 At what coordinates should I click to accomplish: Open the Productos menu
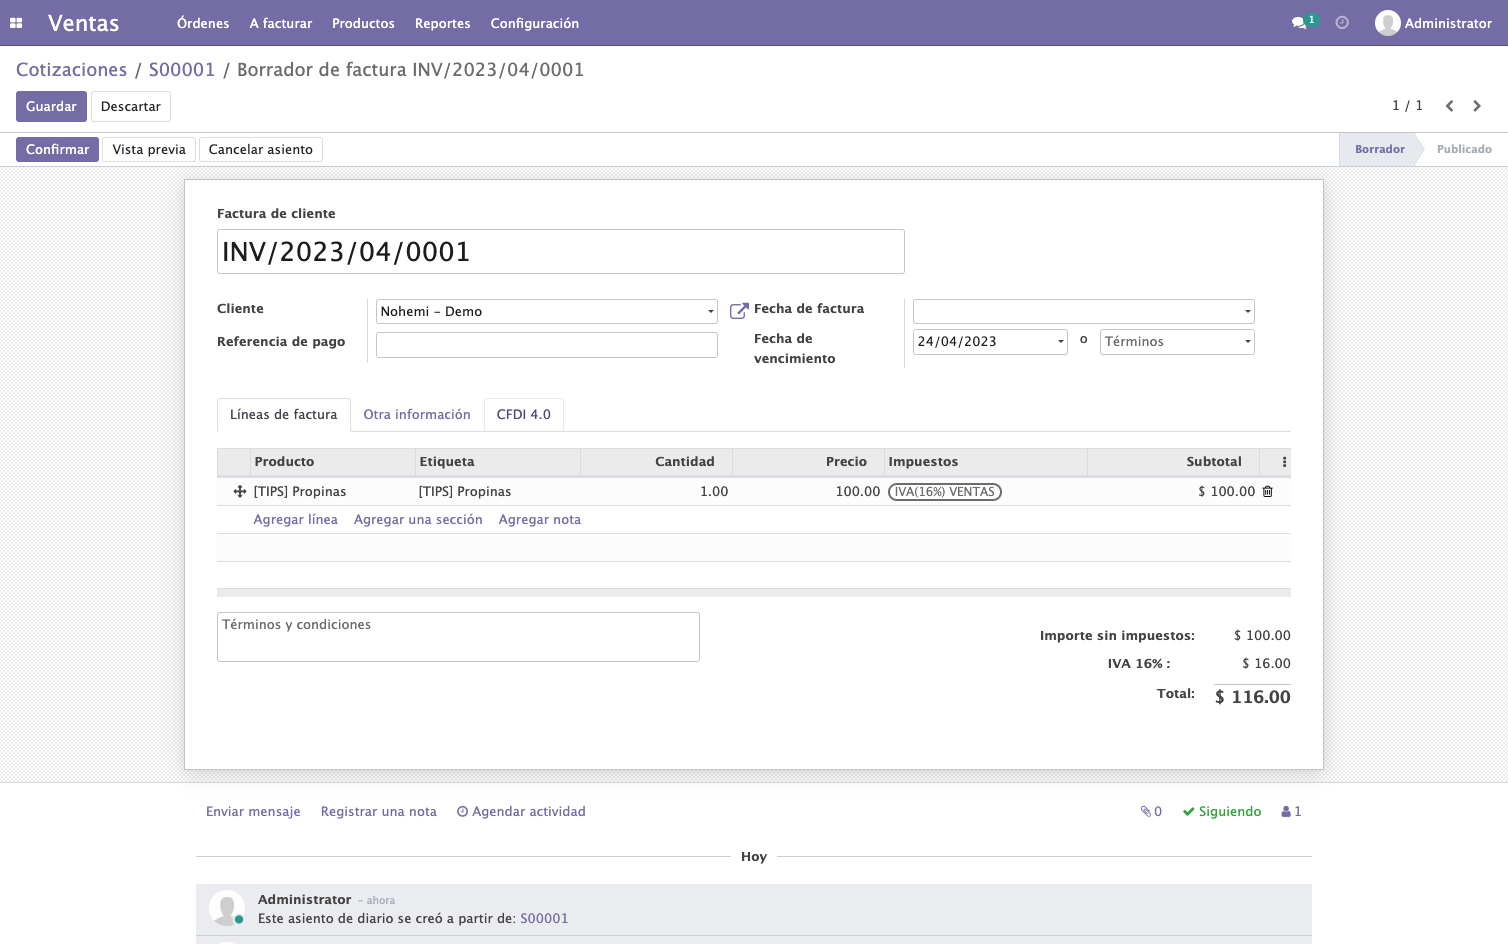coord(363,23)
